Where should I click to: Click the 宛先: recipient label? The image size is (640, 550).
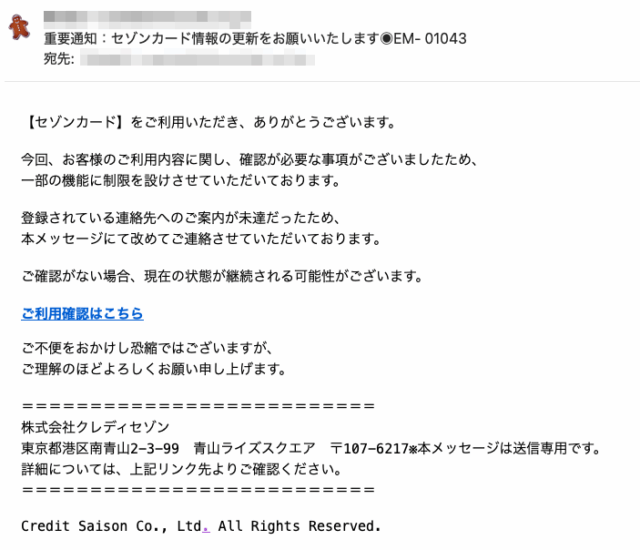tap(59, 59)
